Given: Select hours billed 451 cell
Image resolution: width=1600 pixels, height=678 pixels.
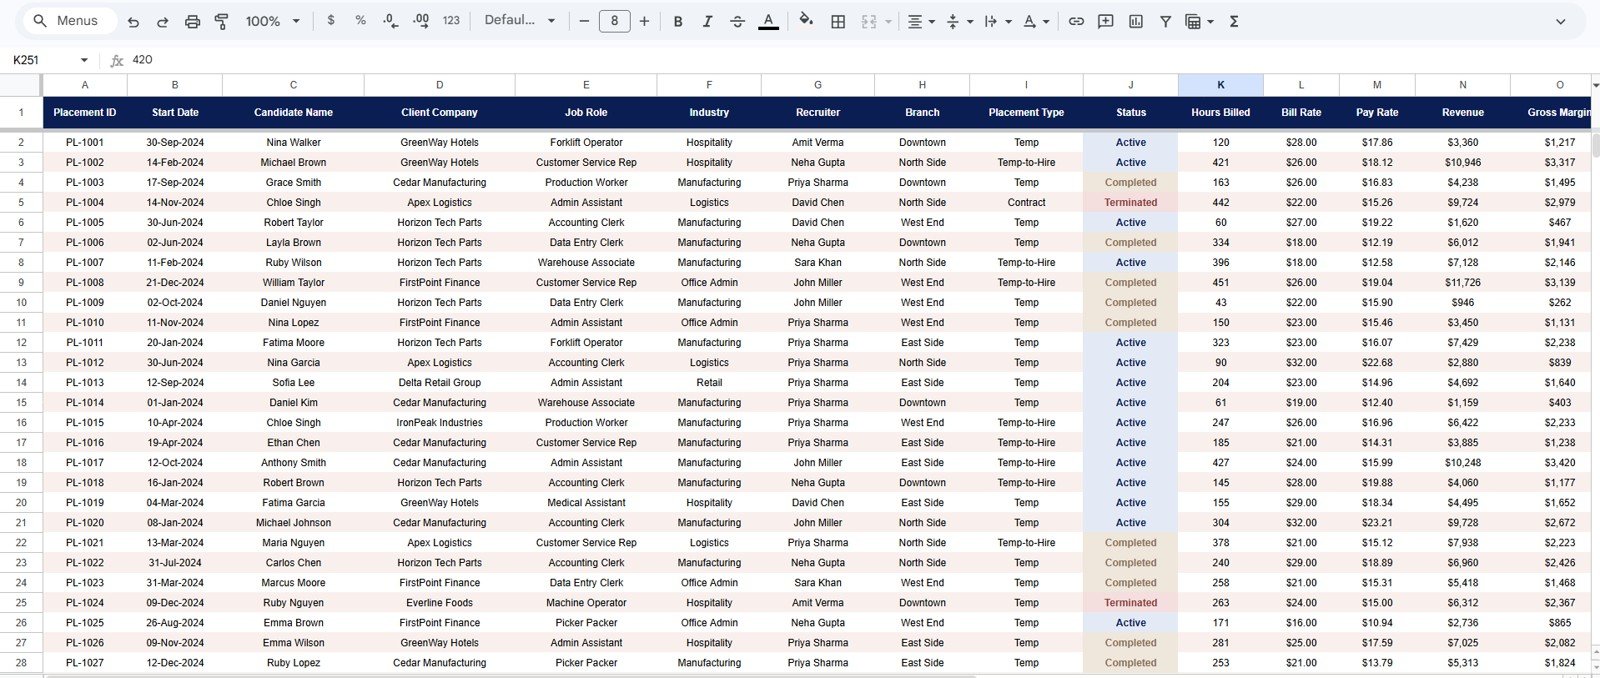Looking at the screenshot, I should (x=1220, y=282).
